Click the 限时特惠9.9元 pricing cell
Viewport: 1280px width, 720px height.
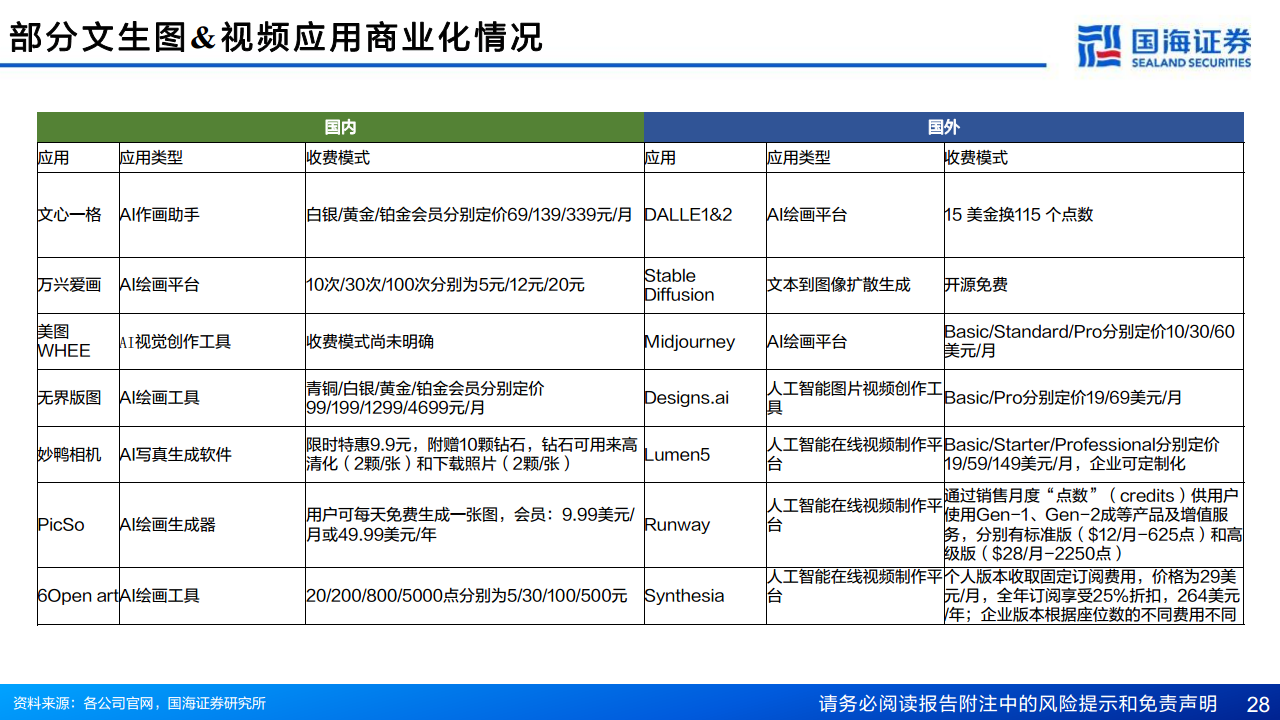474,455
